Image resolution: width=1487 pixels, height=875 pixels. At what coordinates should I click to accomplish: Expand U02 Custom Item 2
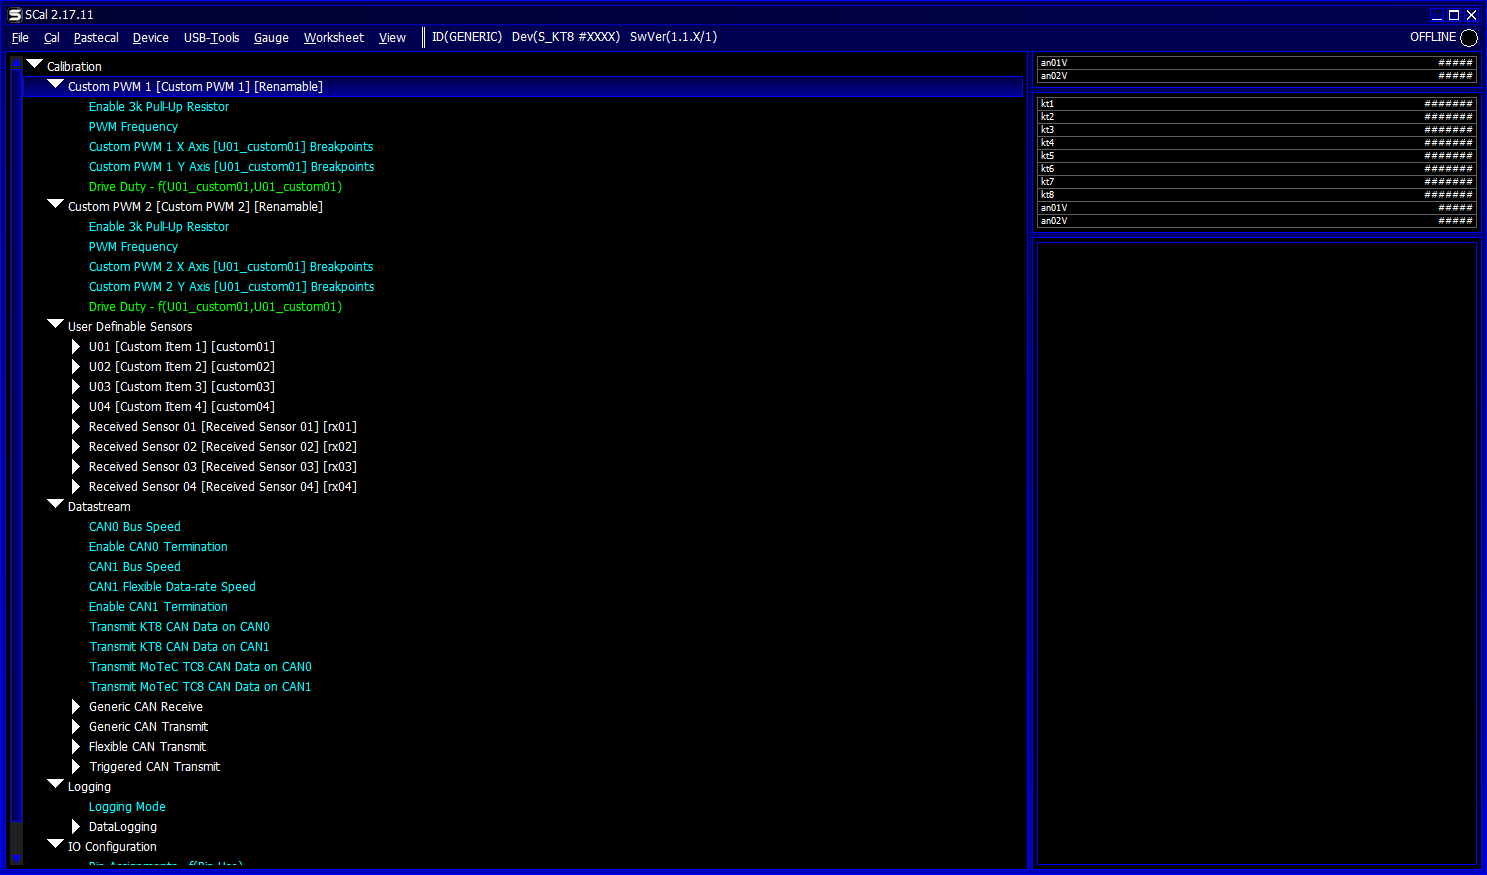click(76, 367)
